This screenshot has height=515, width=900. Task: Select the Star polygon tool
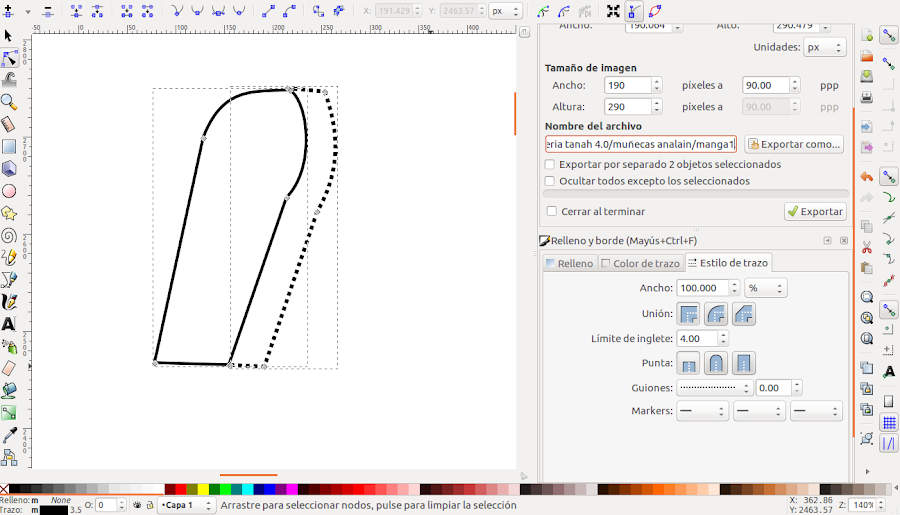point(9,214)
